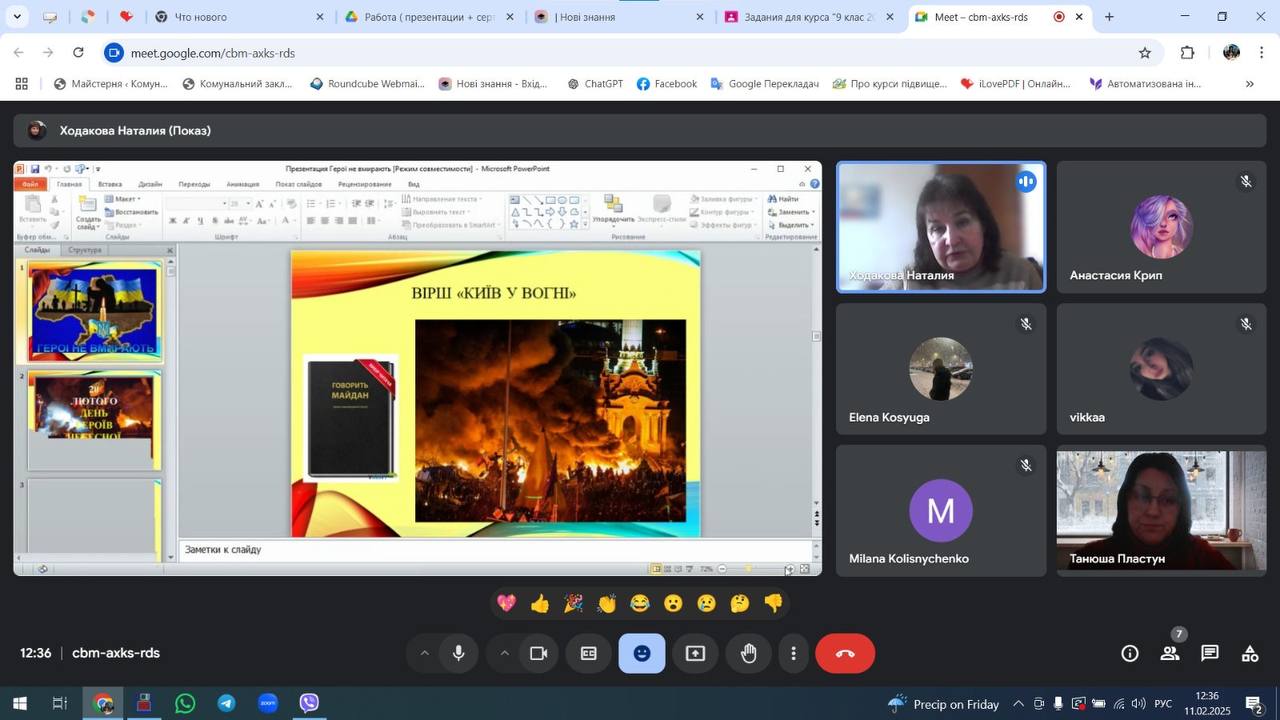Expand video settings chevron beside camera

[504, 654]
